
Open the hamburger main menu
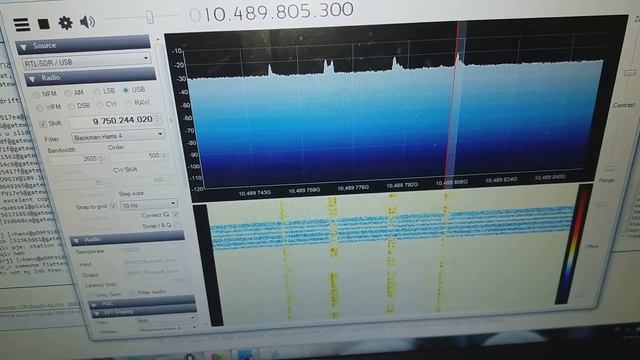coord(22,24)
